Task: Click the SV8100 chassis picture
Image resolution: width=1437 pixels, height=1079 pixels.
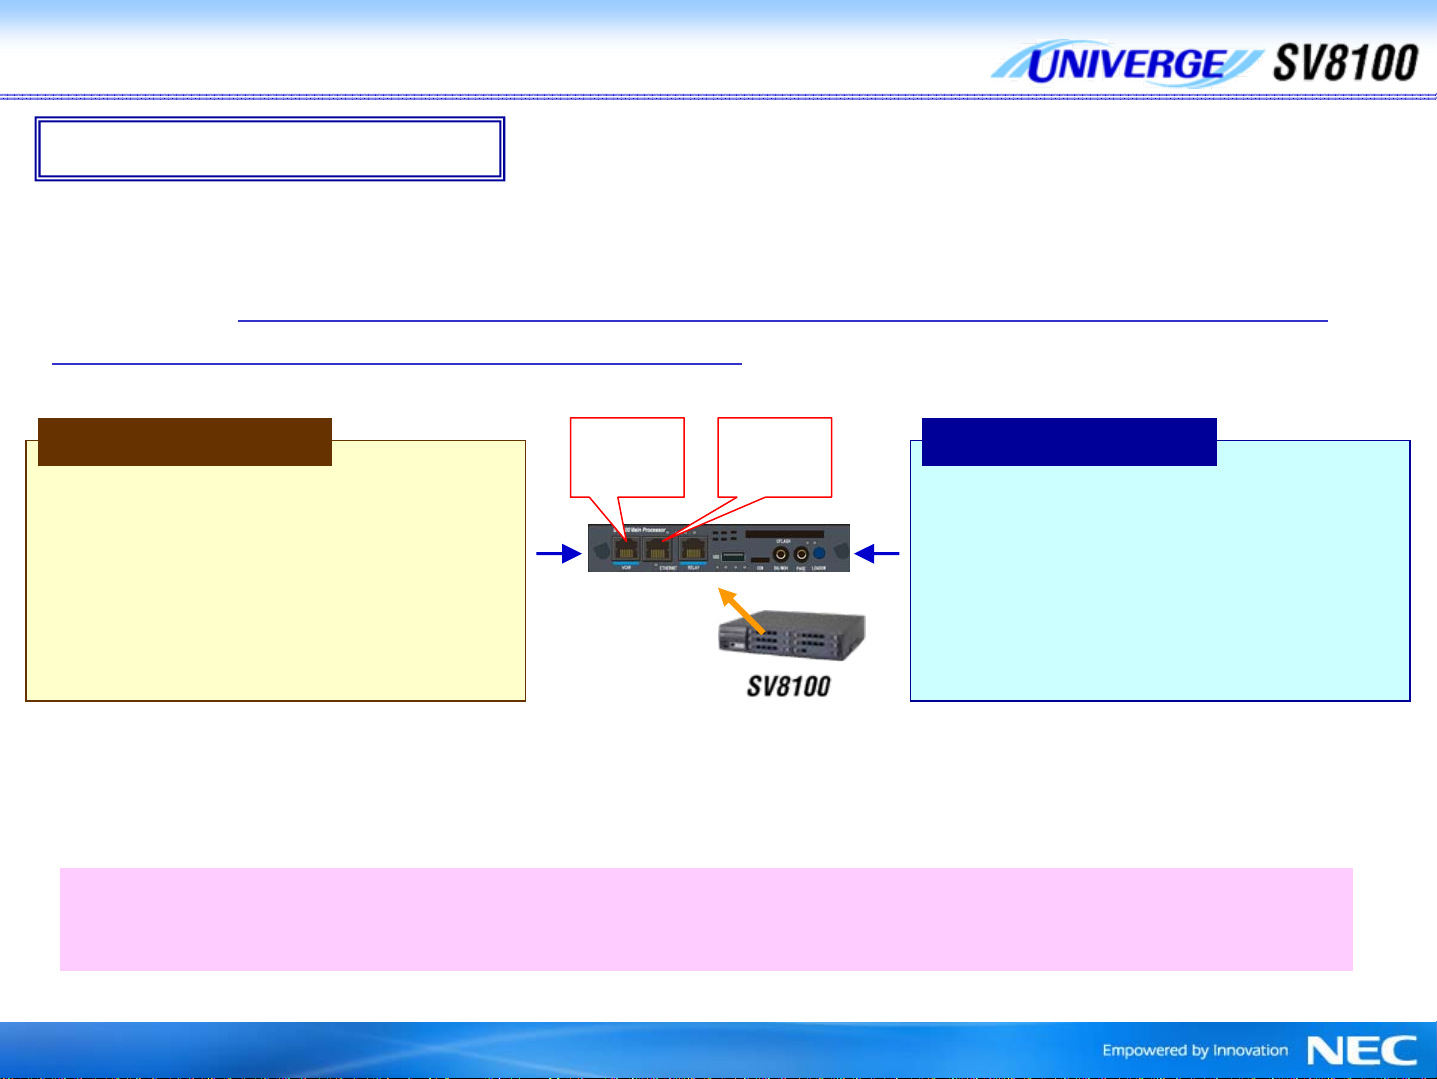Action: click(x=791, y=637)
